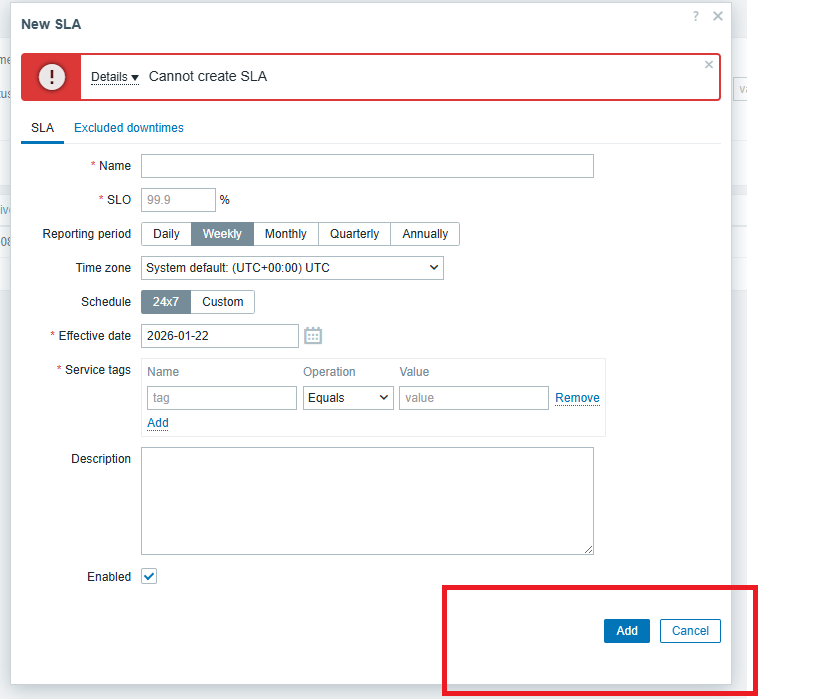This screenshot has width=836, height=699.
Task: Open the effective date calendar picker
Action: pyautogui.click(x=313, y=336)
